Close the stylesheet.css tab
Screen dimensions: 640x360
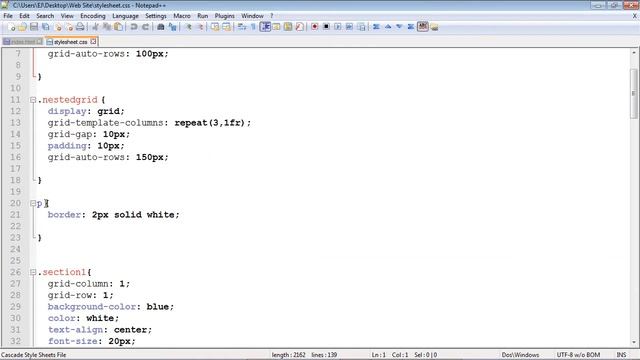coord(93,41)
